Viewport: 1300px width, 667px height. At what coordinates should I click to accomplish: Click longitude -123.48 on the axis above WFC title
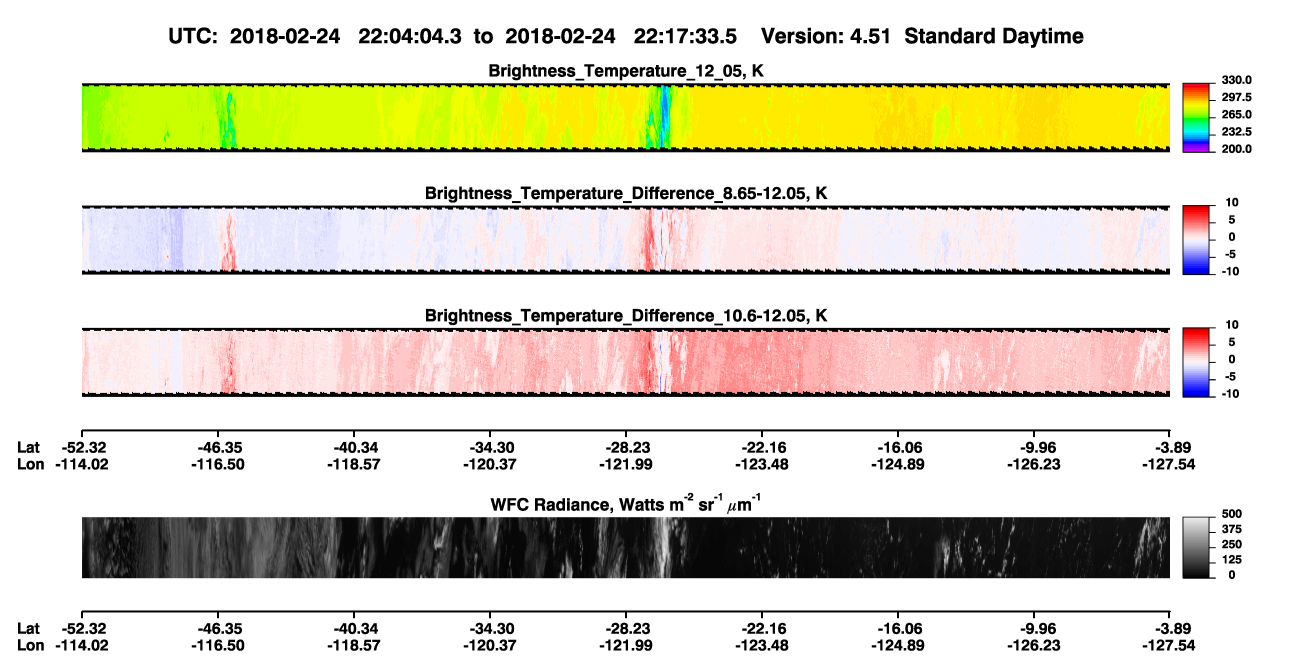point(762,464)
